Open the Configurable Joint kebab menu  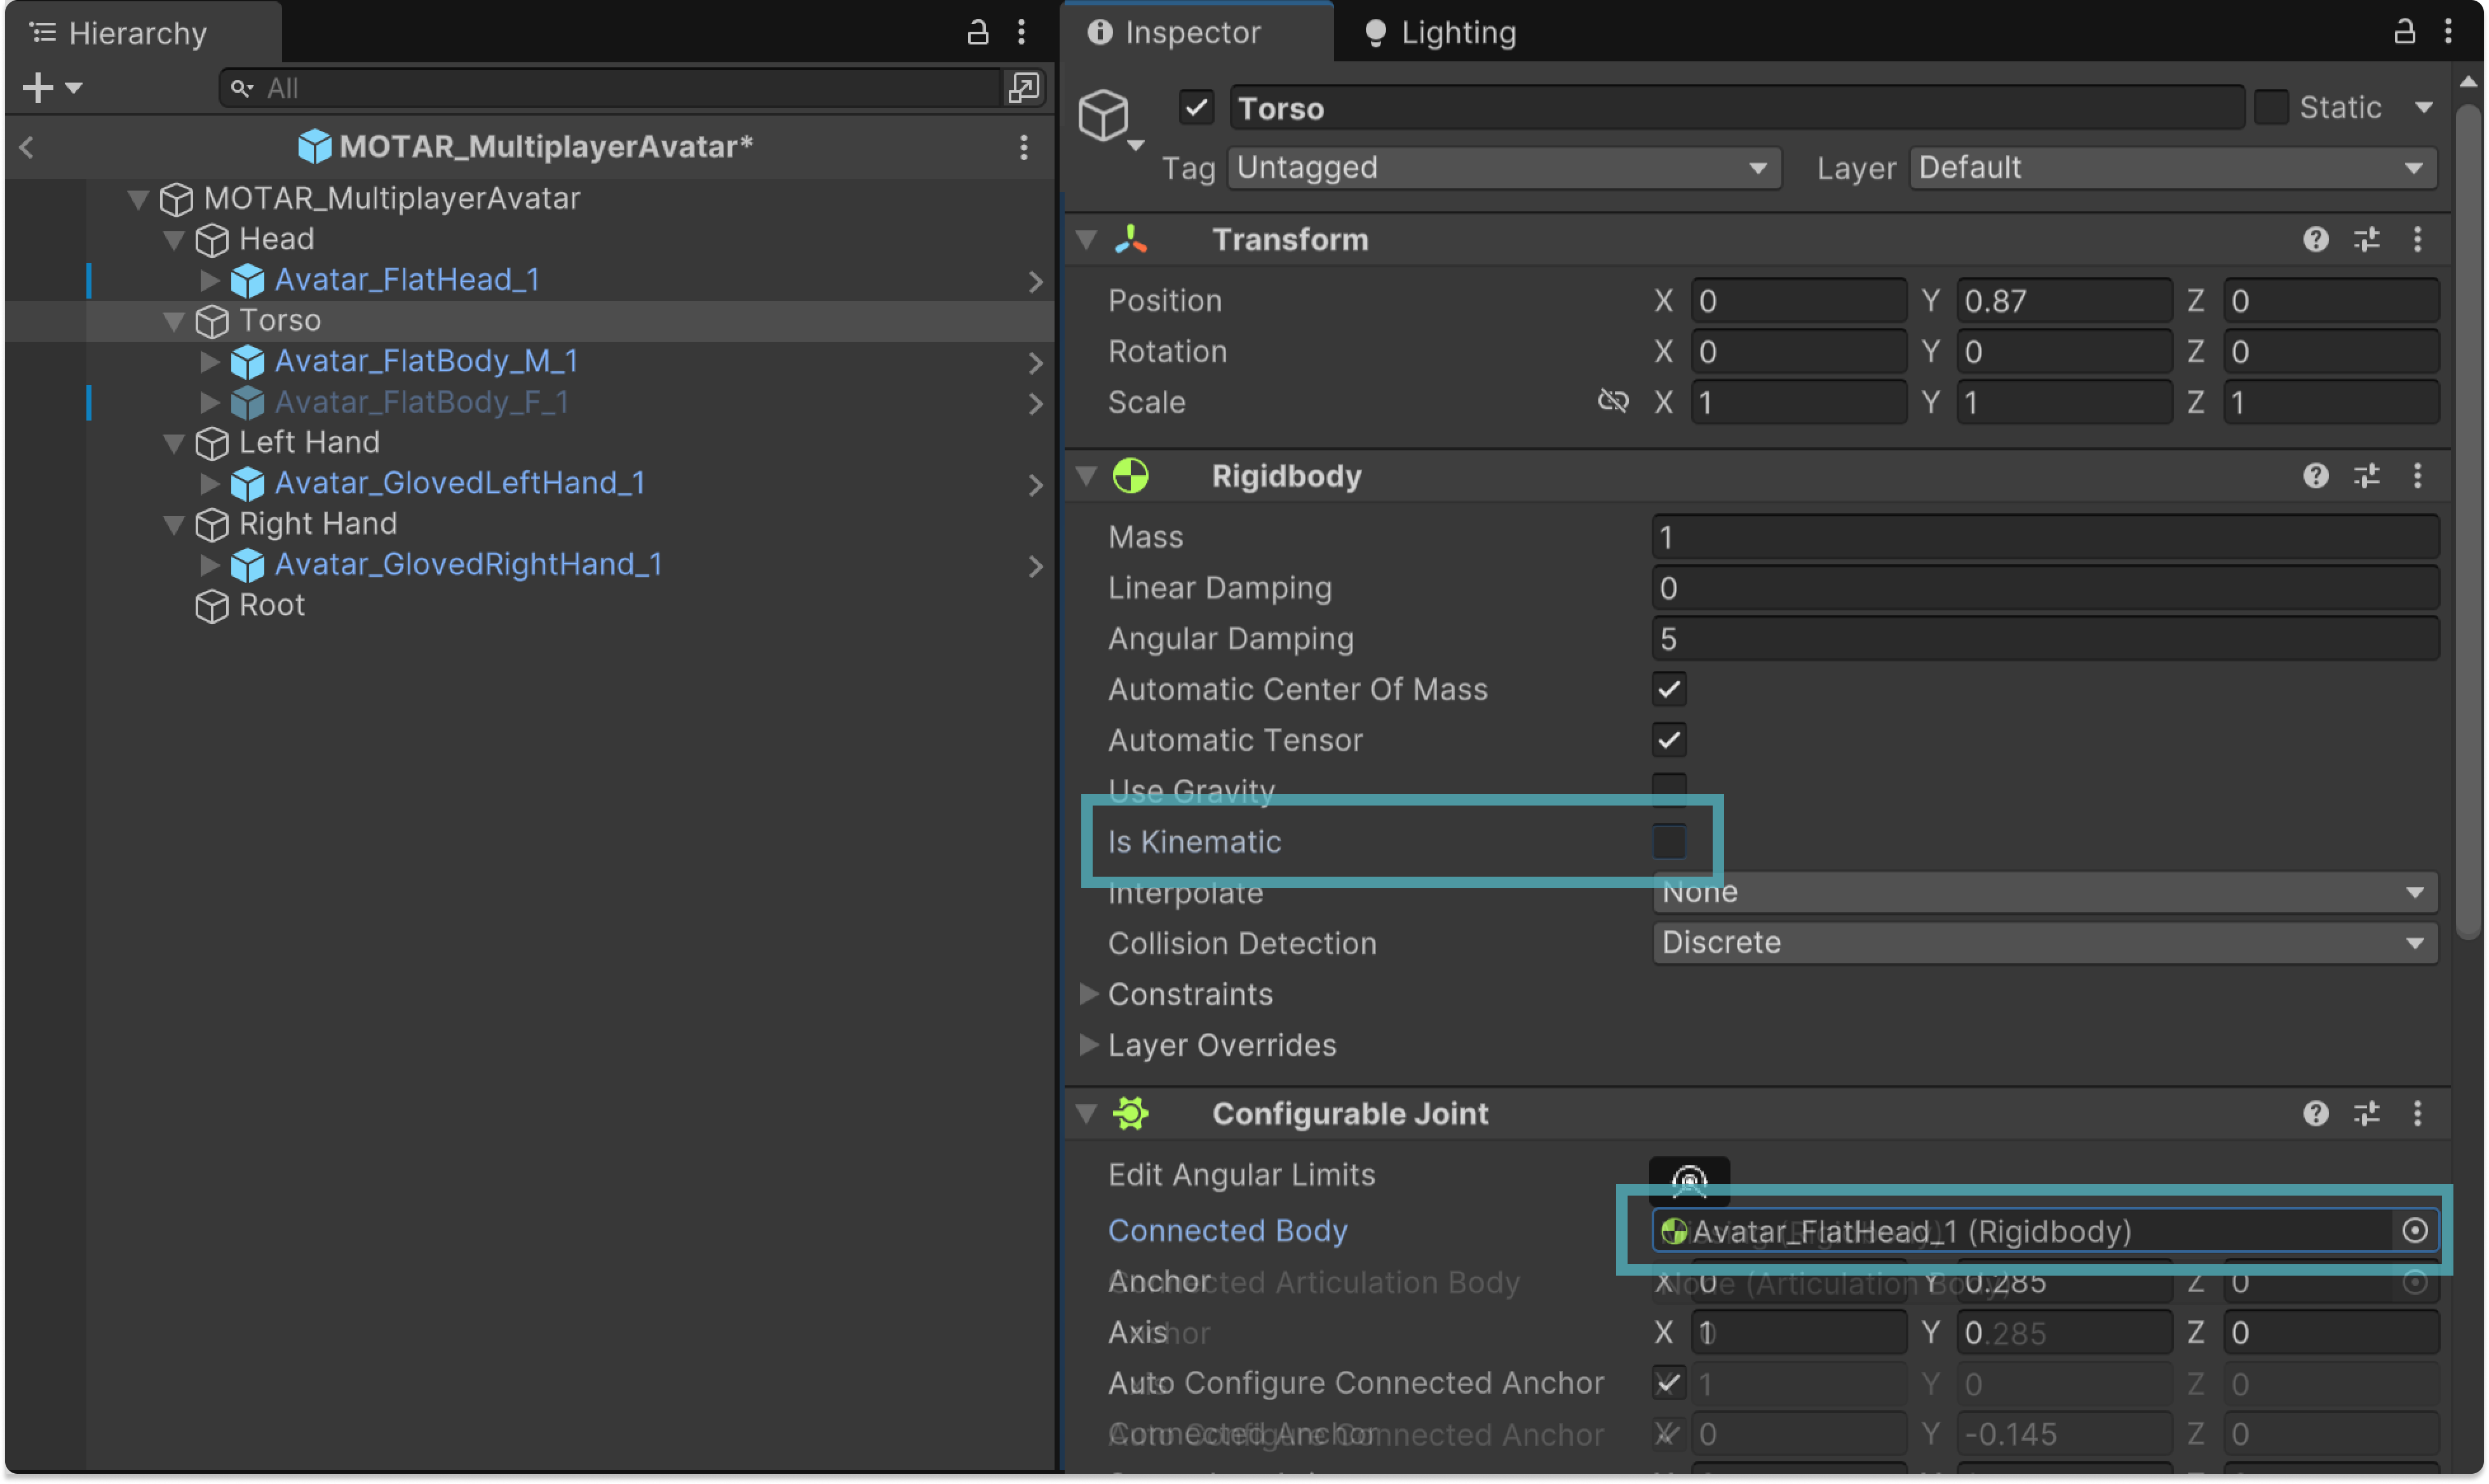pyautogui.click(x=2417, y=1113)
